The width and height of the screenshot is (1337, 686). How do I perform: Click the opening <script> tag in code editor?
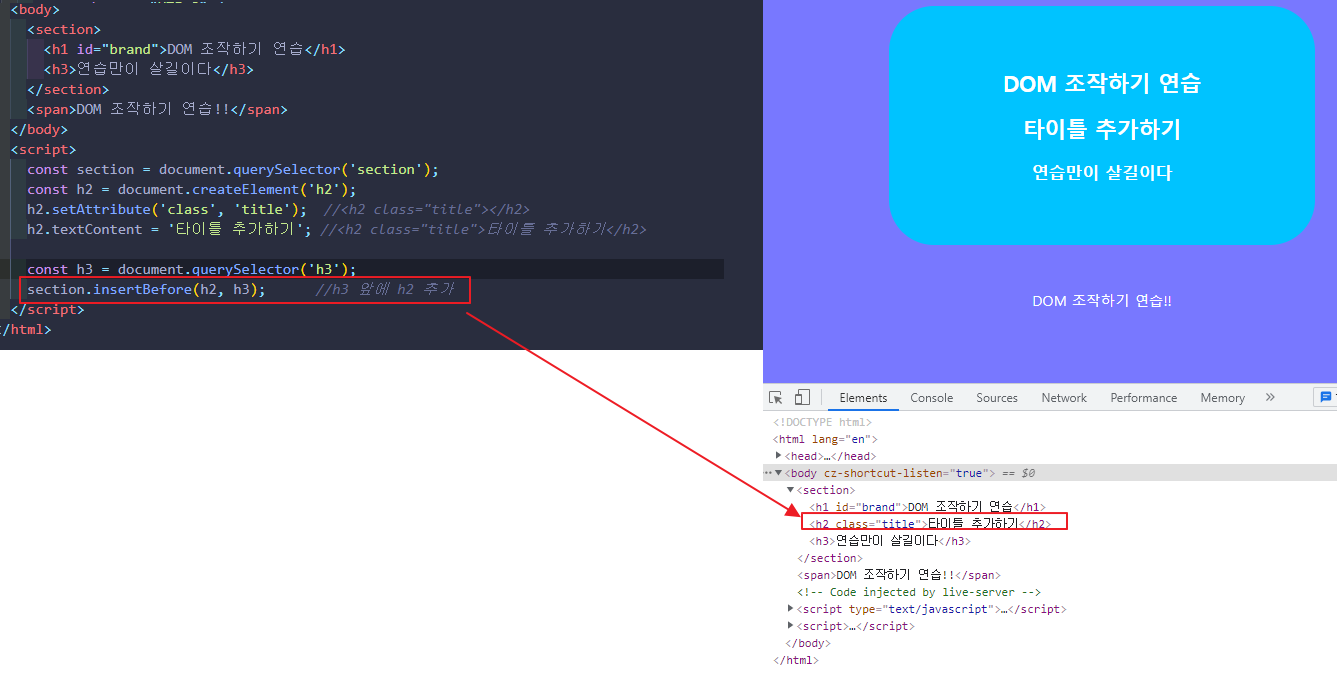click(x=43, y=149)
